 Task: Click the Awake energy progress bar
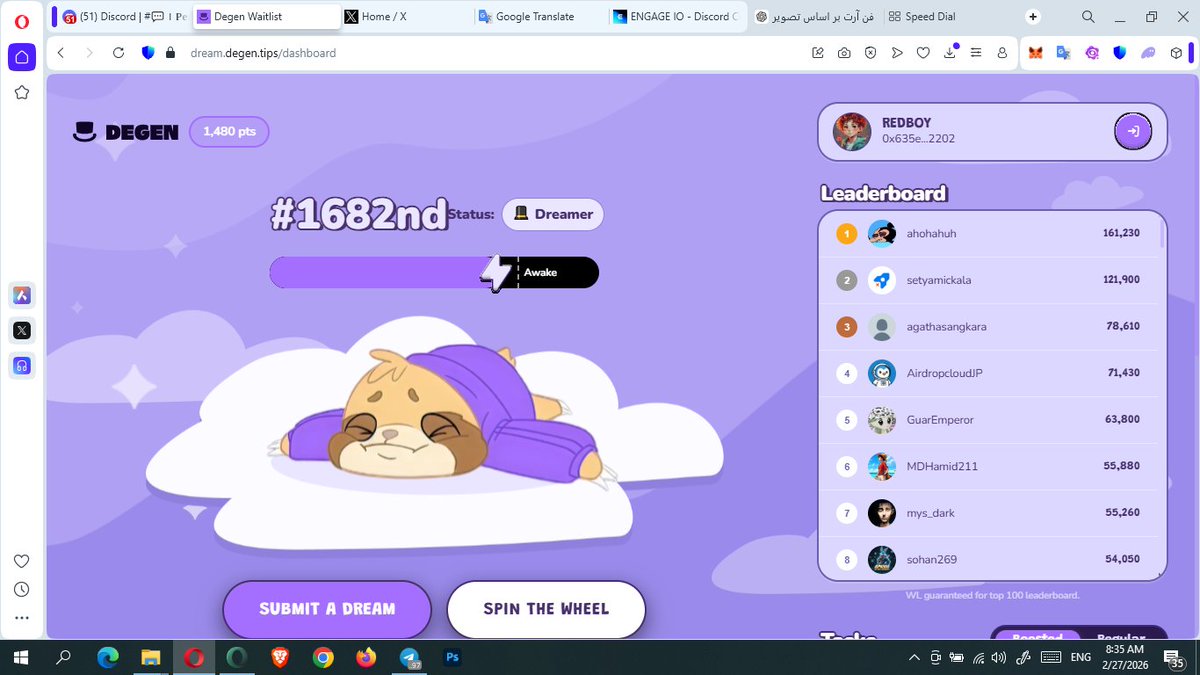434,272
